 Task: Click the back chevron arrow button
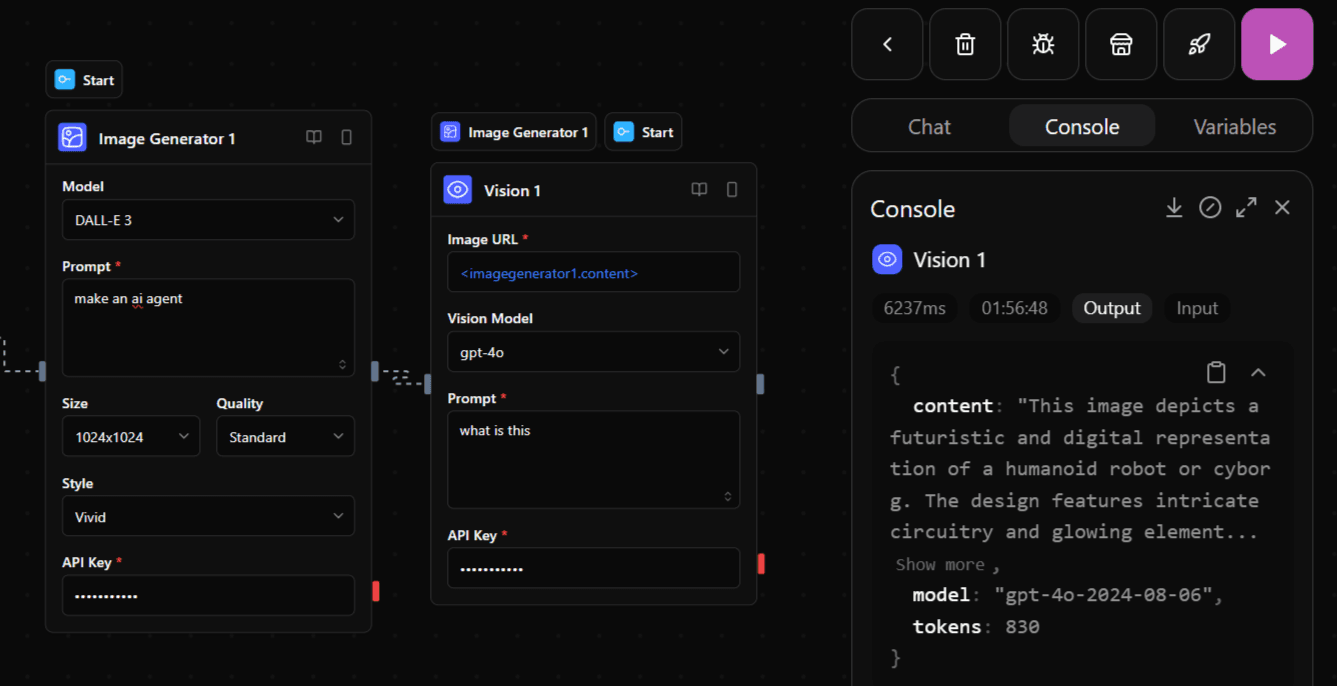tap(887, 44)
